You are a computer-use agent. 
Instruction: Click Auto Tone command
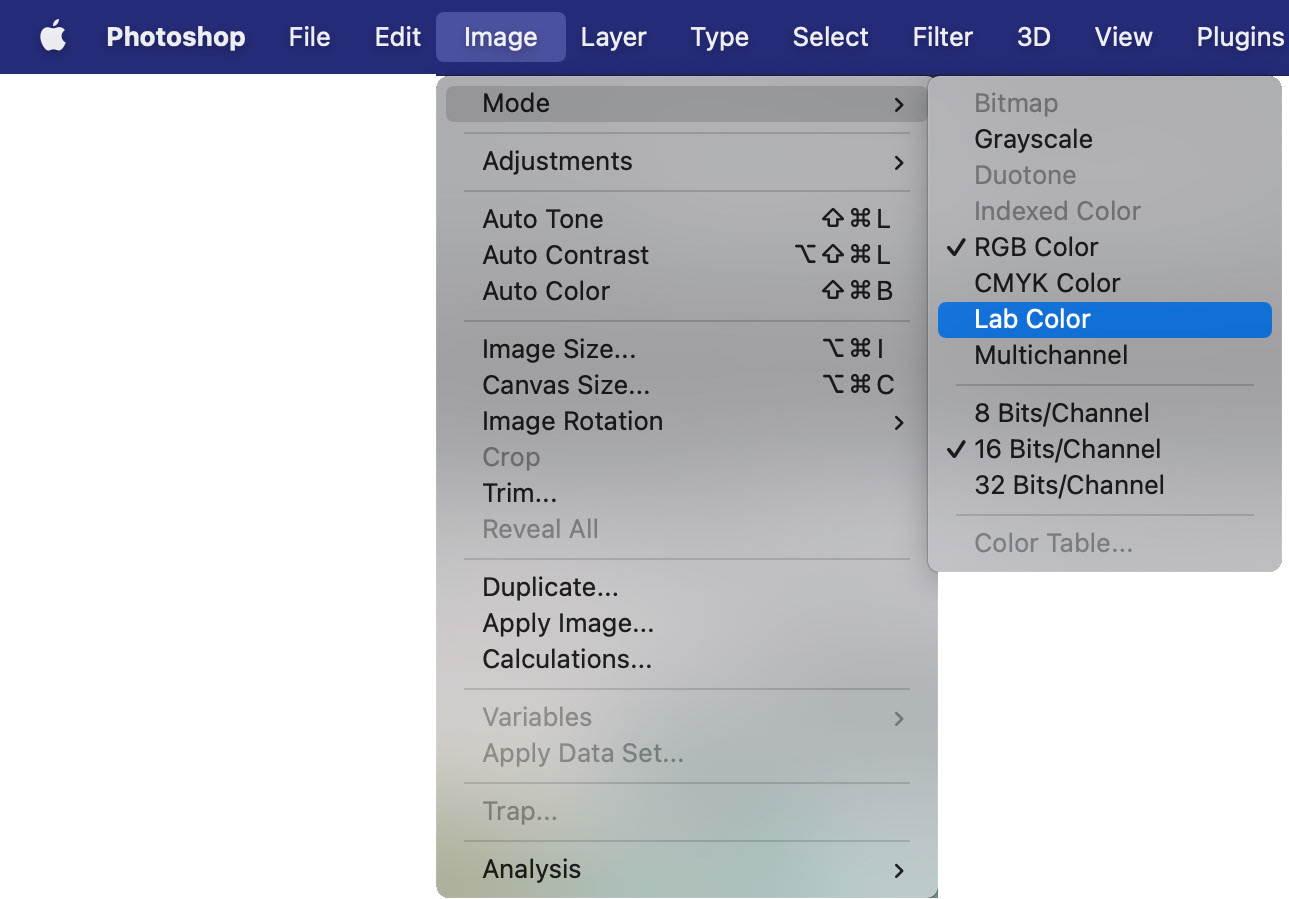pyautogui.click(x=543, y=219)
